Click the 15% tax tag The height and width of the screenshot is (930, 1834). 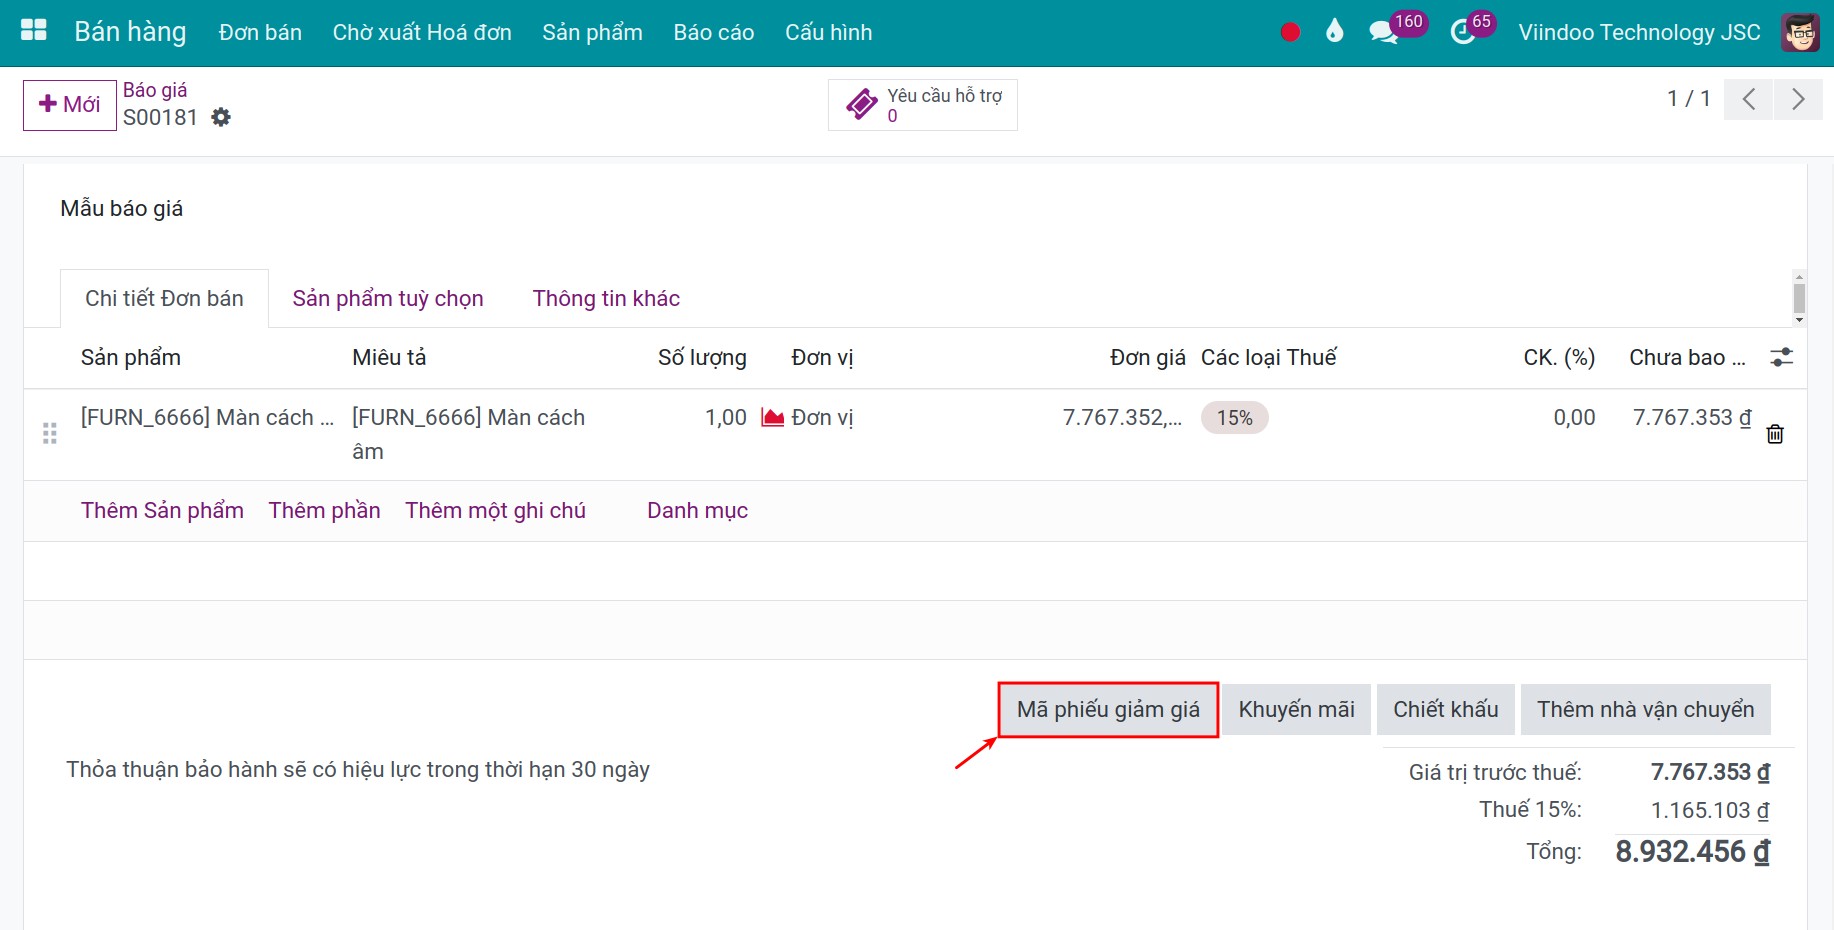[x=1234, y=418]
